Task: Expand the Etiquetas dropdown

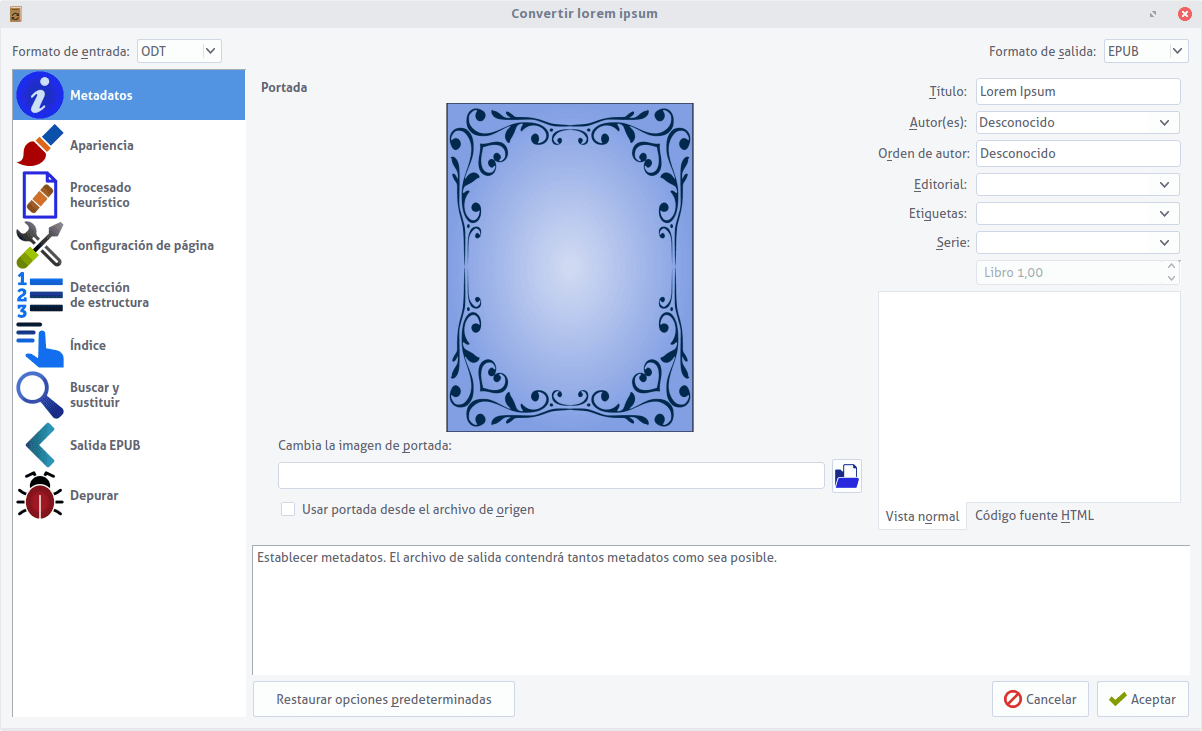Action: [1164, 213]
